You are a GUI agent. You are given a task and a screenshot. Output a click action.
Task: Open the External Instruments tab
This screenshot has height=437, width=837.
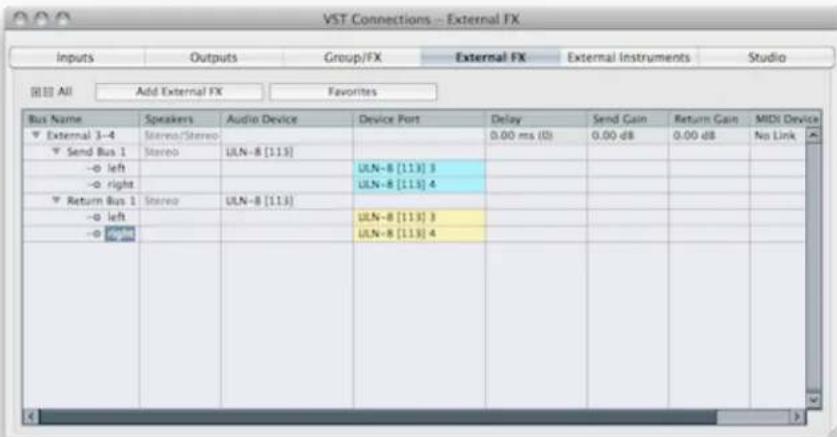click(x=629, y=58)
